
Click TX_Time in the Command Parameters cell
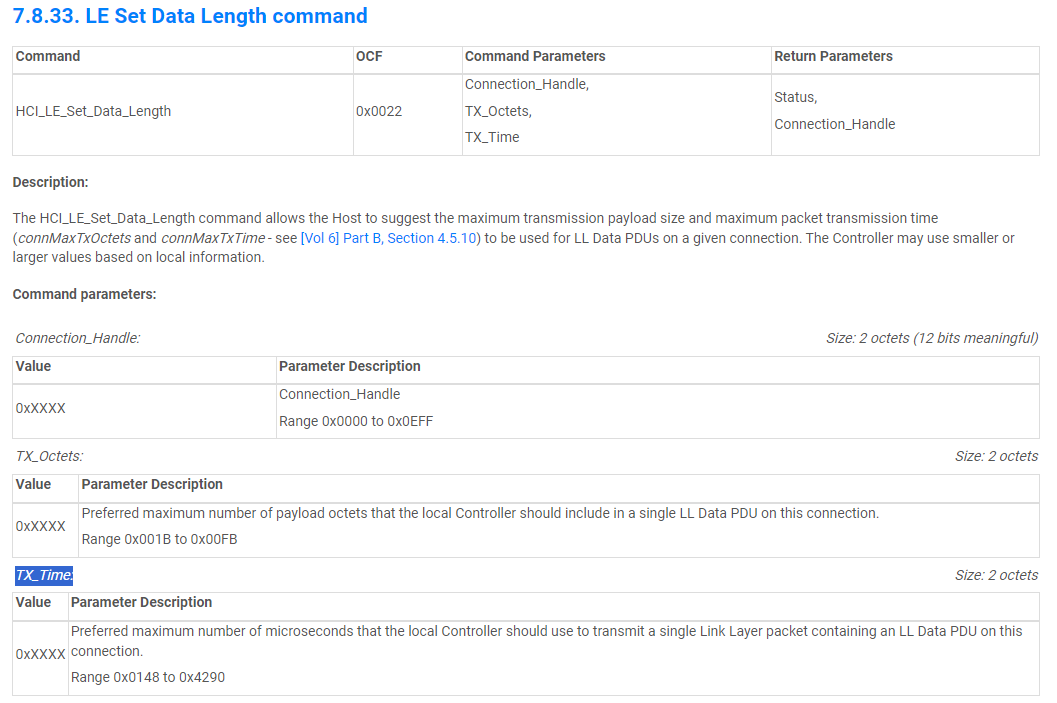coord(492,137)
